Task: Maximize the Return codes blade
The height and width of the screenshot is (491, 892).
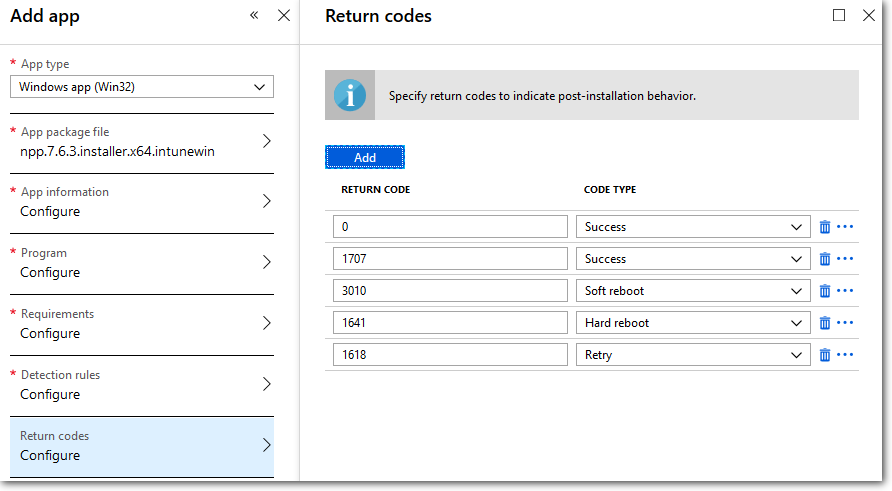Action: point(839,15)
